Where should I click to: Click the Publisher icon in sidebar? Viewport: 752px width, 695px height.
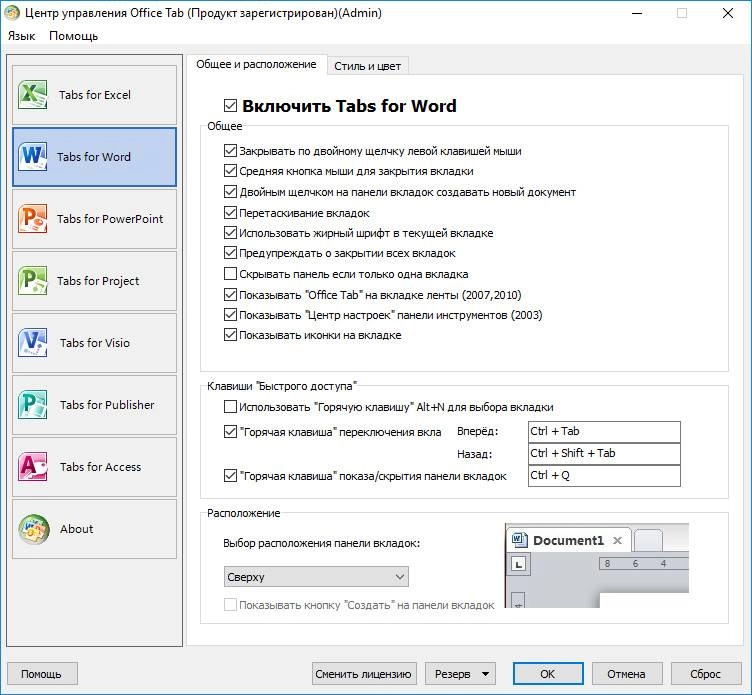[x=33, y=404]
